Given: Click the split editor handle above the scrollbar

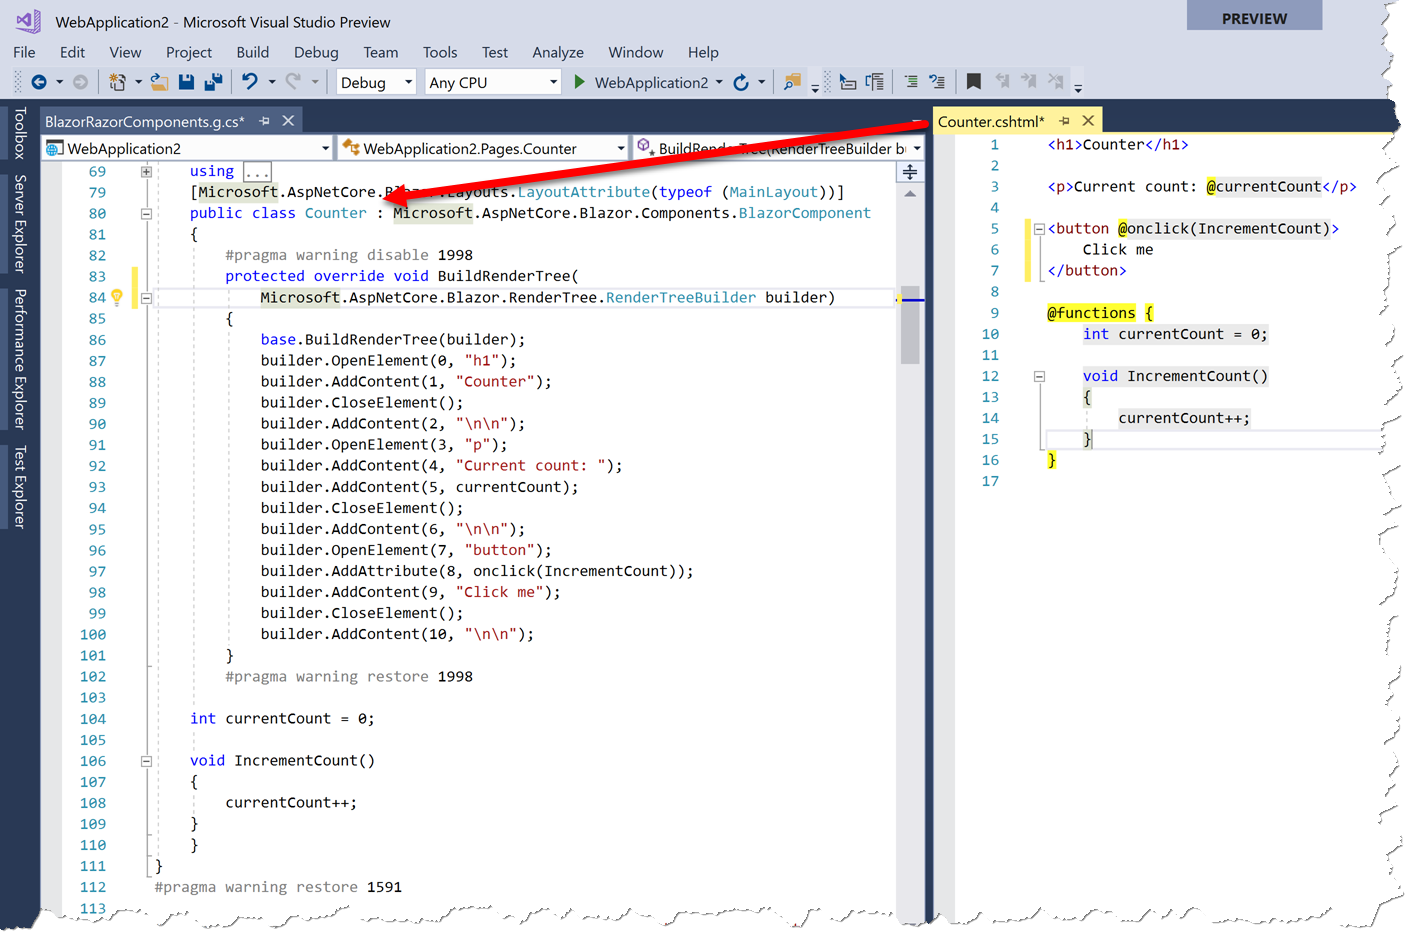Looking at the screenshot, I should click(910, 172).
